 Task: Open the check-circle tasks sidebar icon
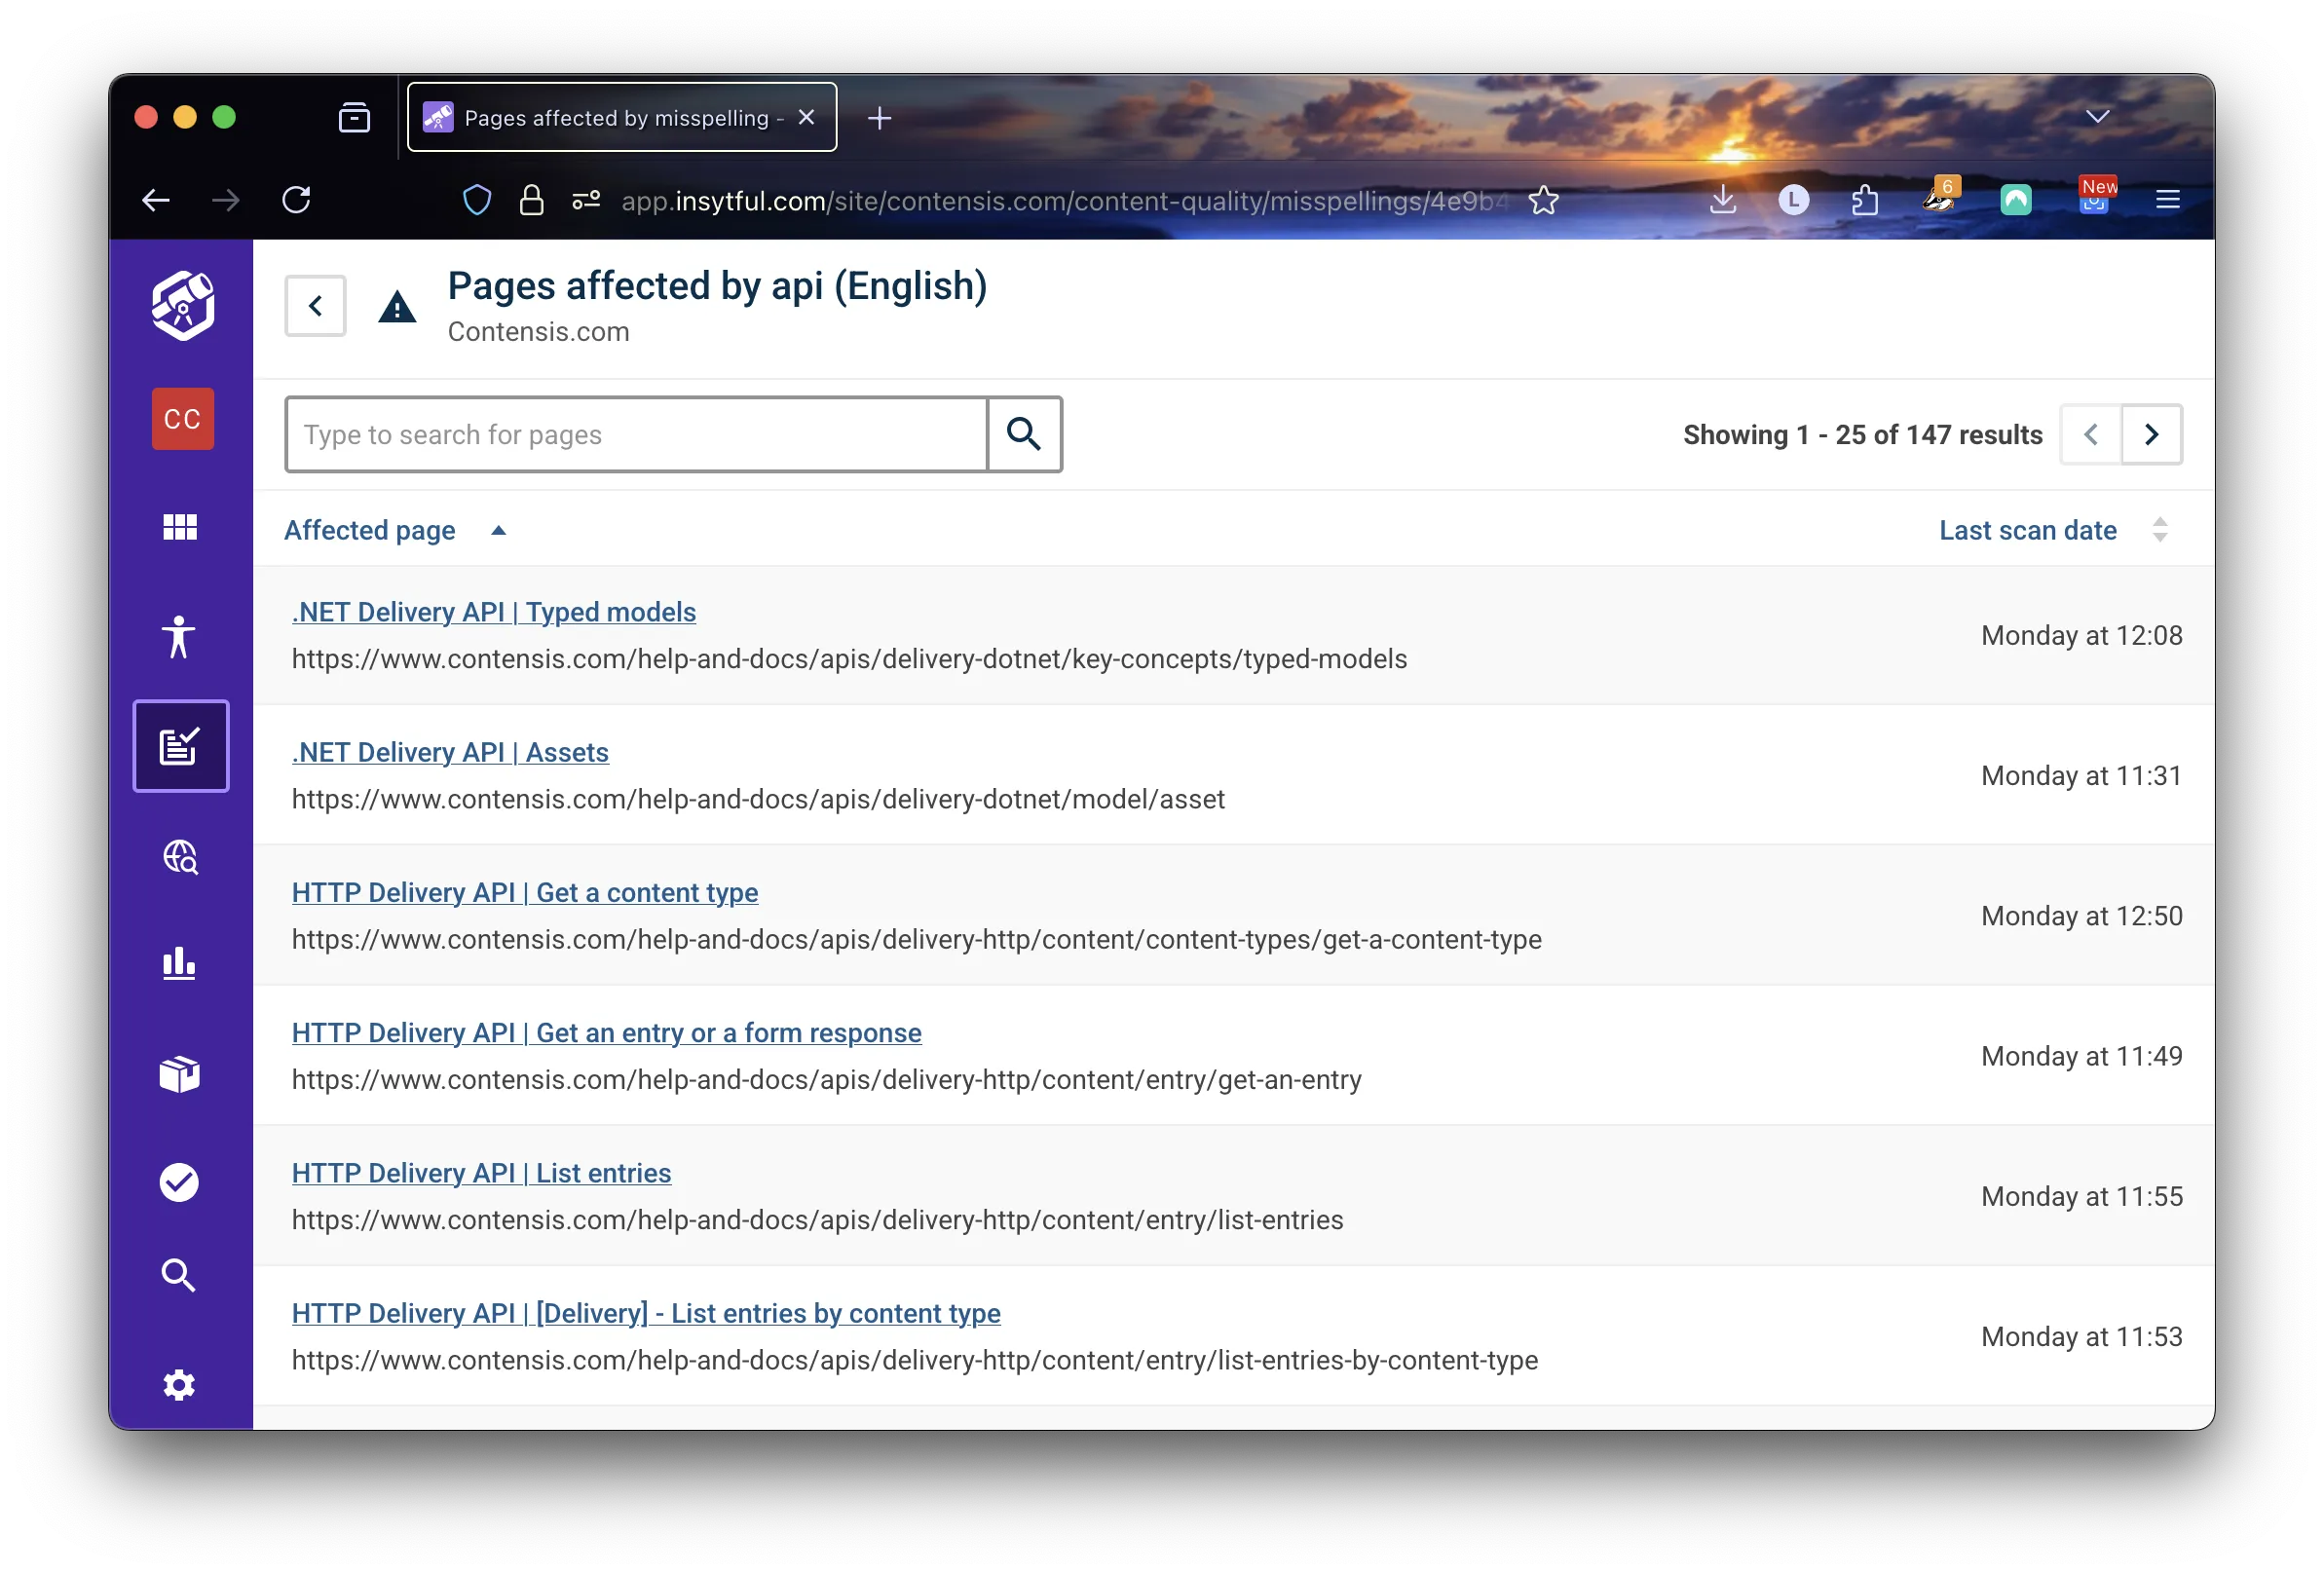click(x=179, y=1182)
